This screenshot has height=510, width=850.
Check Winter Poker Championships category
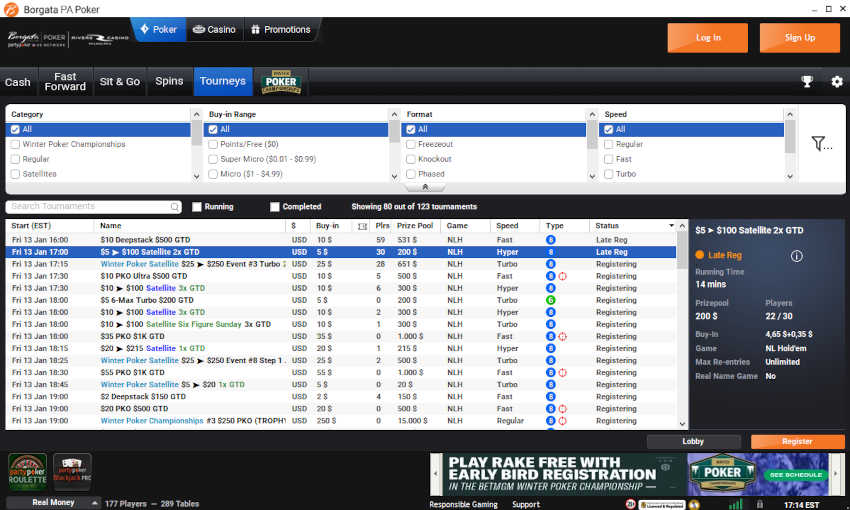point(15,144)
